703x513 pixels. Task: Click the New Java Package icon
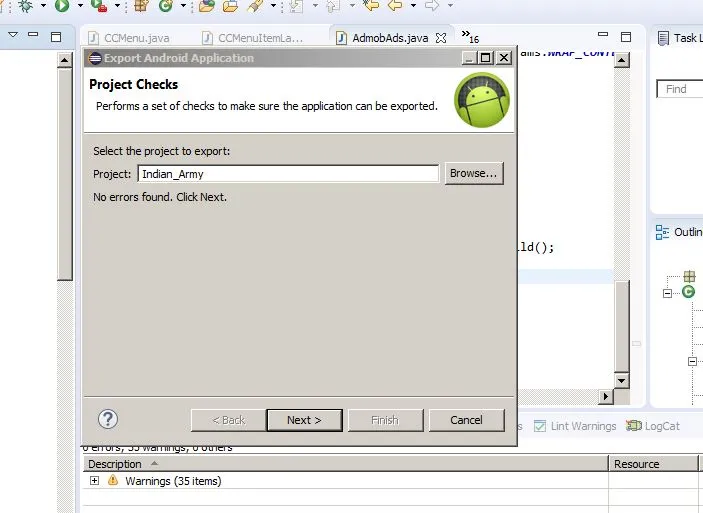(x=141, y=5)
